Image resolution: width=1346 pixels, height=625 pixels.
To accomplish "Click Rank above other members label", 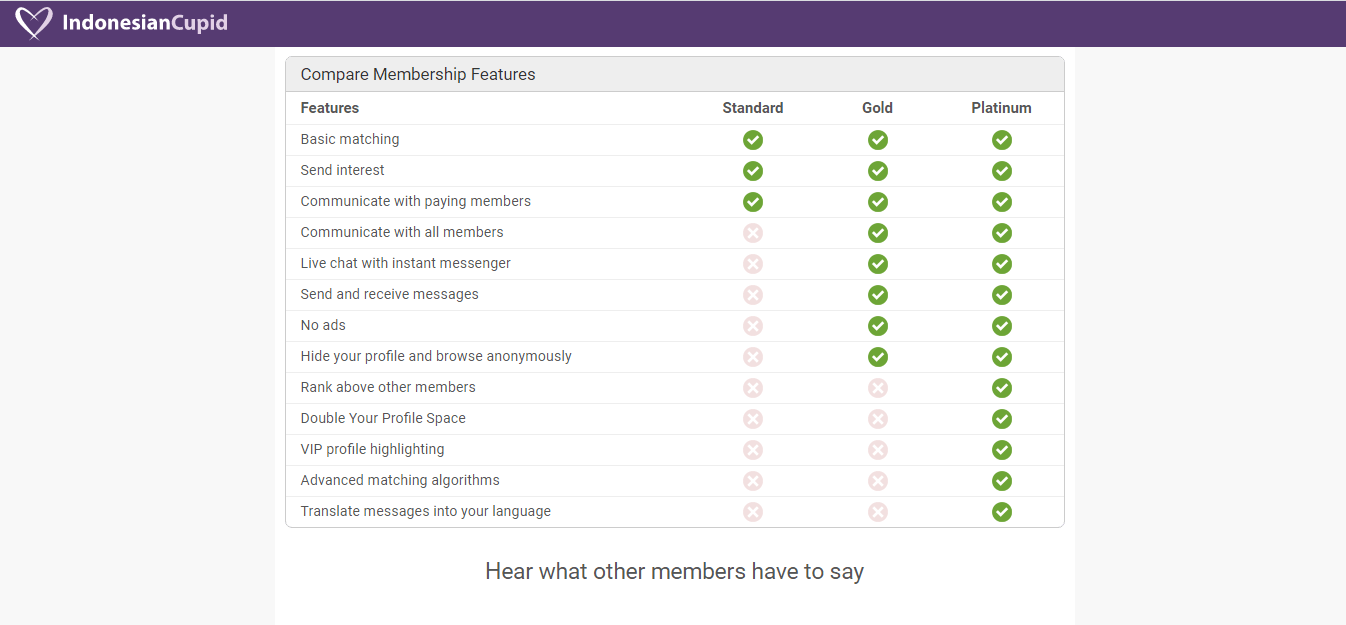I will [x=388, y=387].
